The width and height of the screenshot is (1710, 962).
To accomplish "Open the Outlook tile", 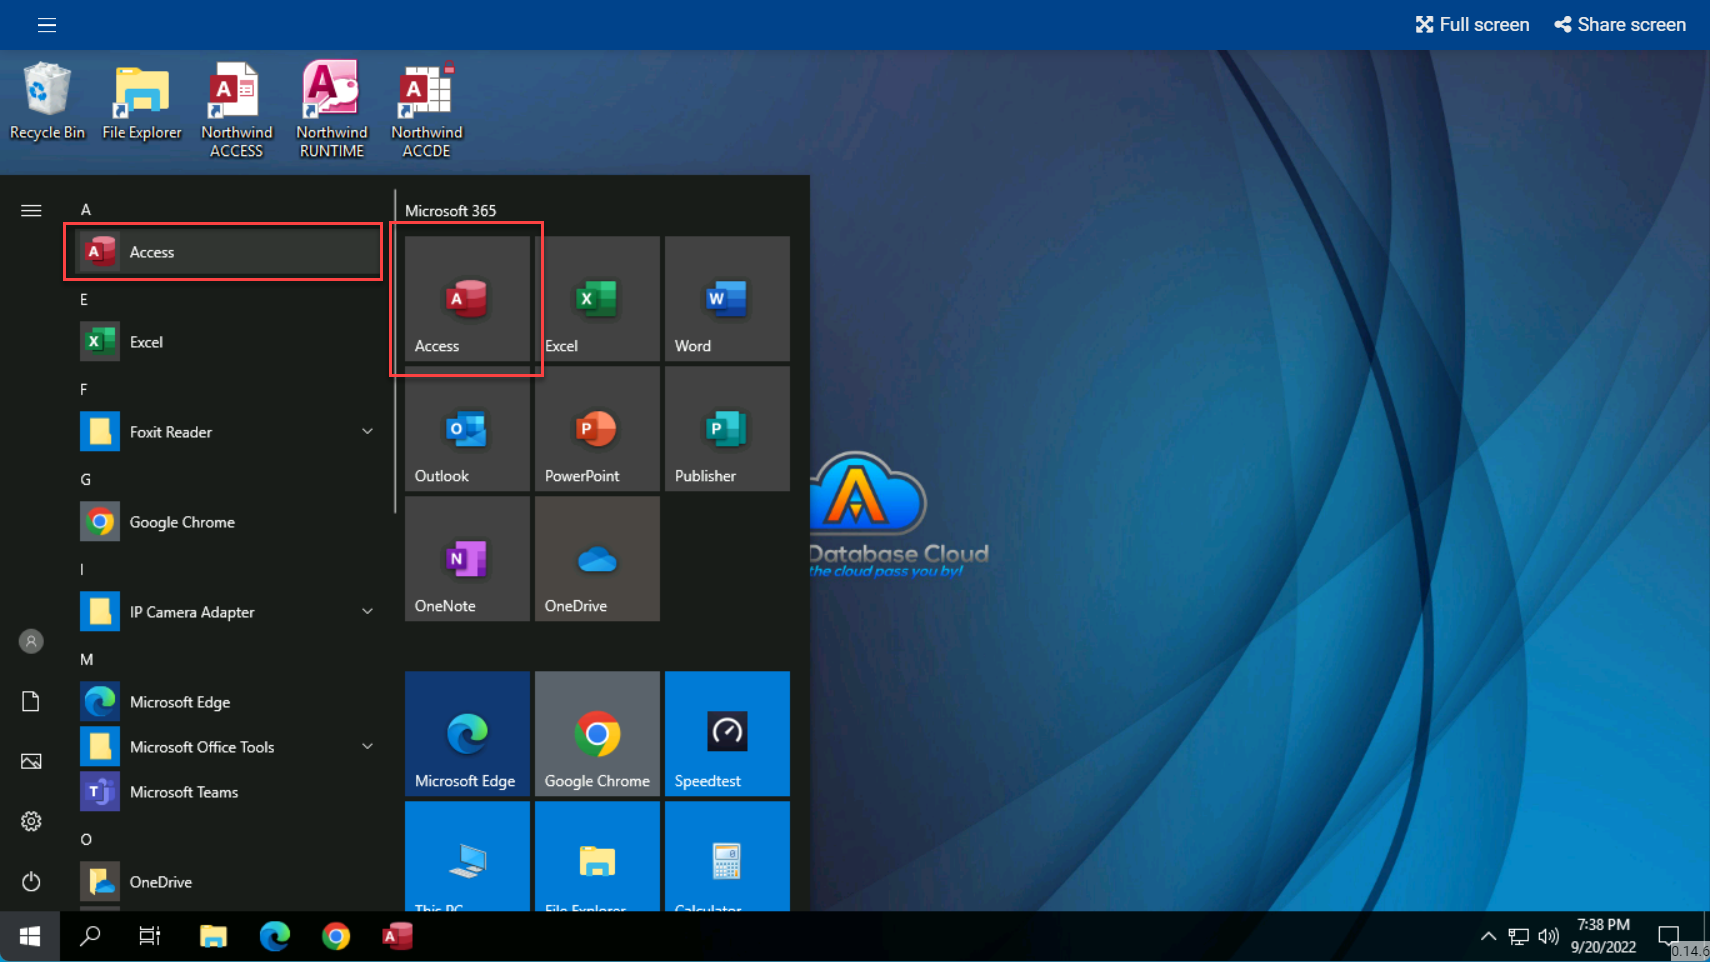I will 467,429.
